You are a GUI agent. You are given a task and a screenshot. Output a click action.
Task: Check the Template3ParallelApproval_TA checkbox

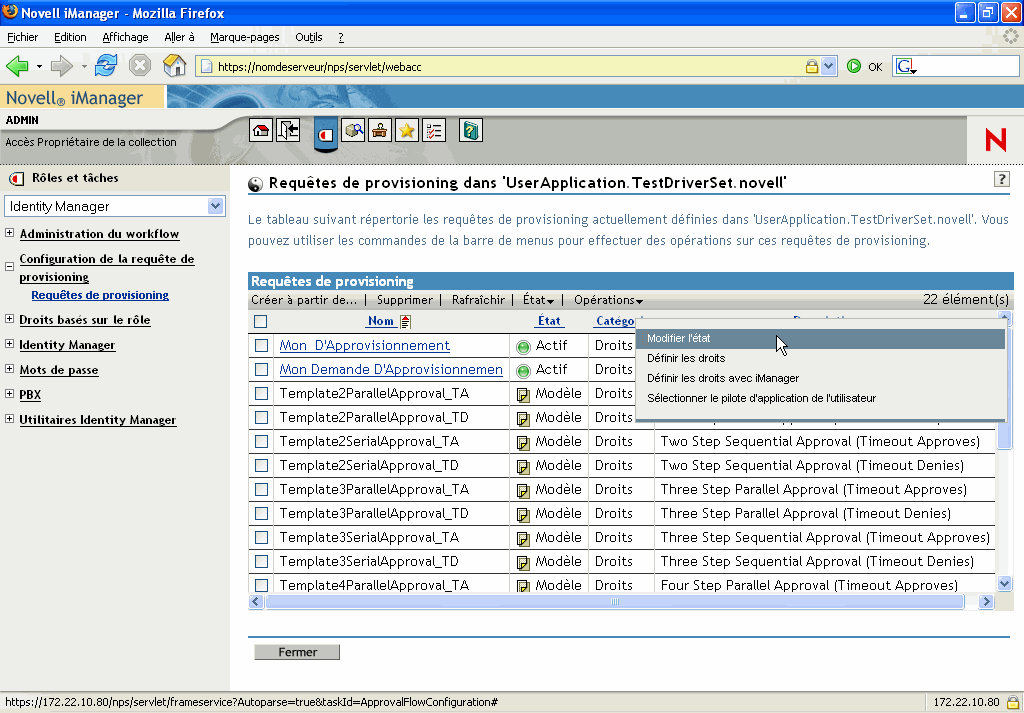coord(261,490)
